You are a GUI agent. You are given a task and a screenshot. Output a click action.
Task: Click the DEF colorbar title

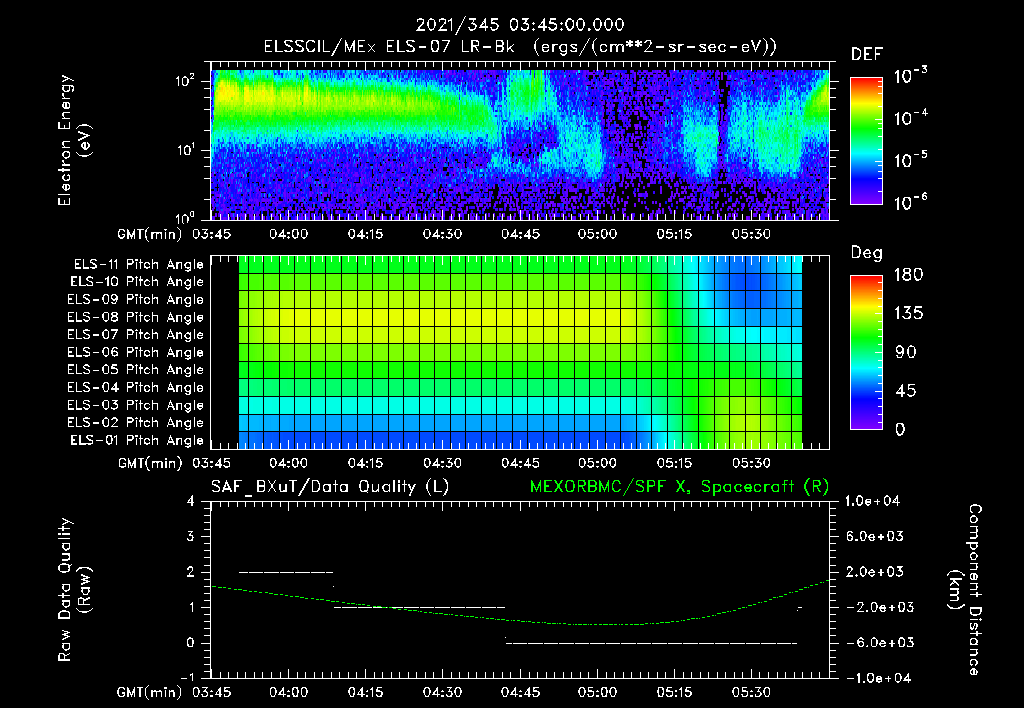tap(867, 55)
